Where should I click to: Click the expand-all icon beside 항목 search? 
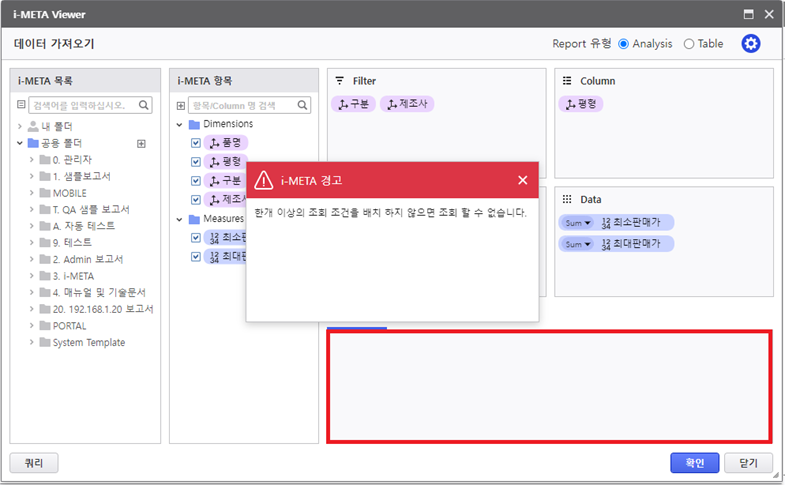[x=181, y=105]
